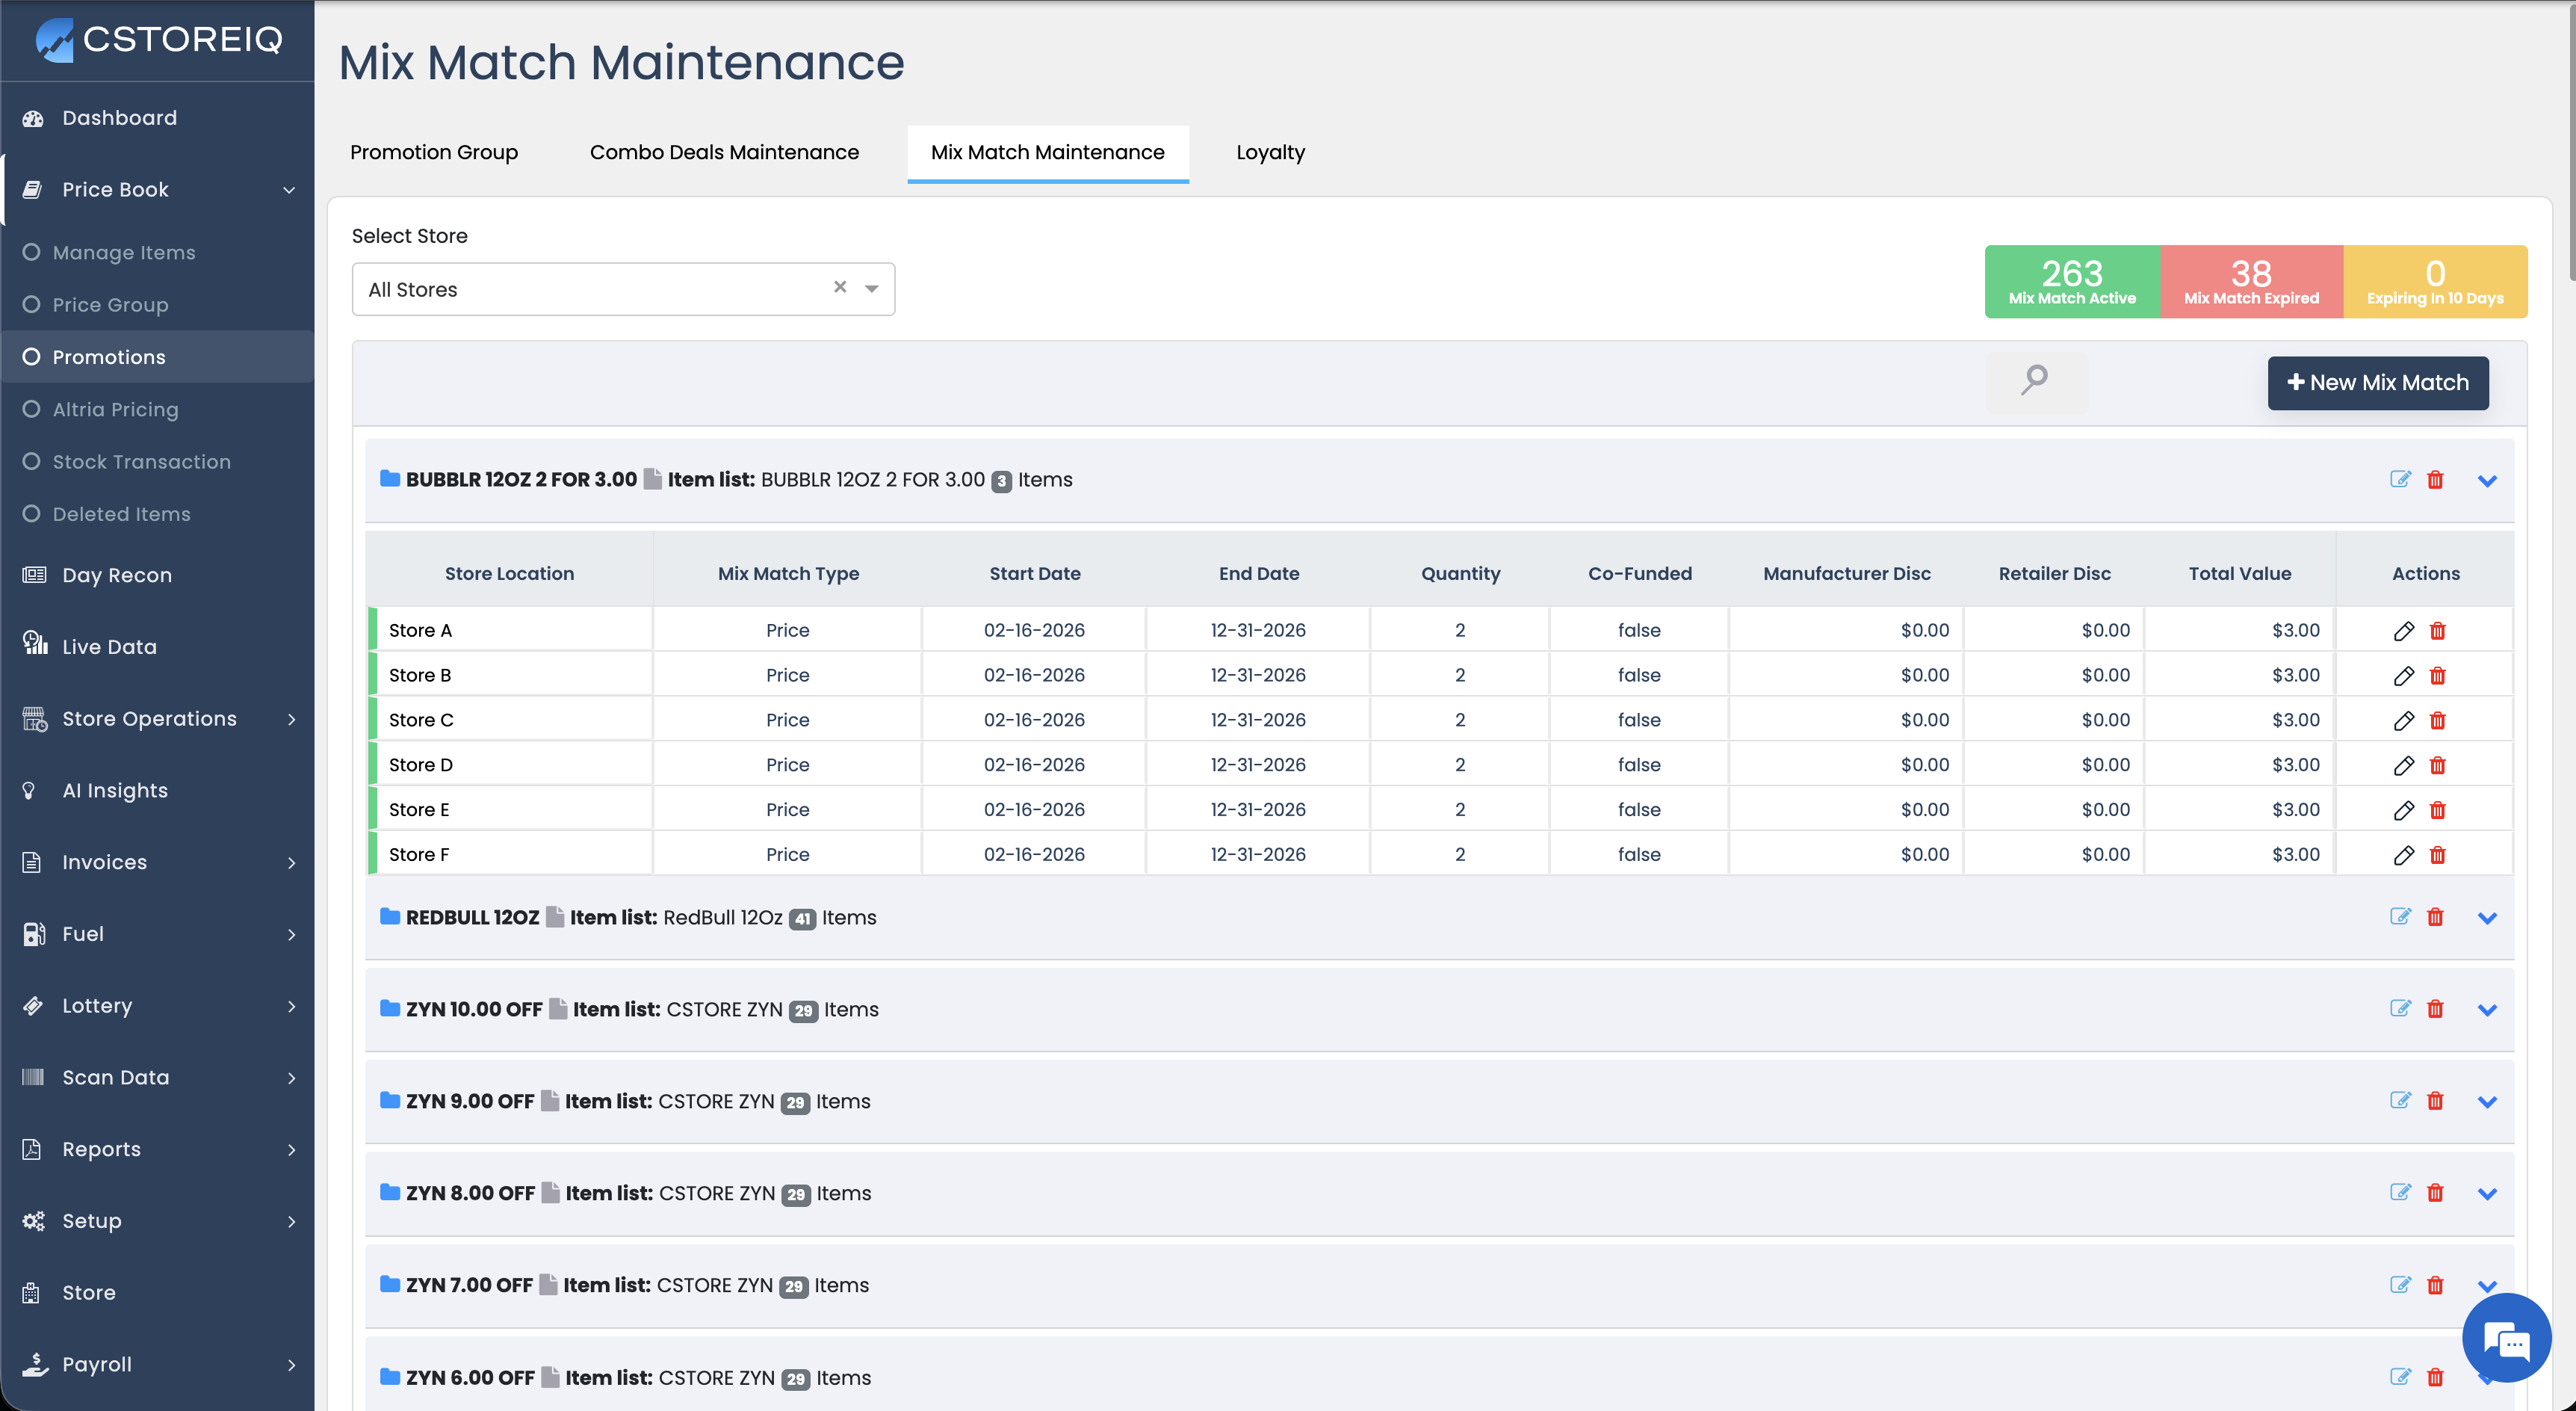The height and width of the screenshot is (1411, 2576).
Task: Open Manage Items in the sidebar
Action: pyautogui.click(x=124, y=252)
